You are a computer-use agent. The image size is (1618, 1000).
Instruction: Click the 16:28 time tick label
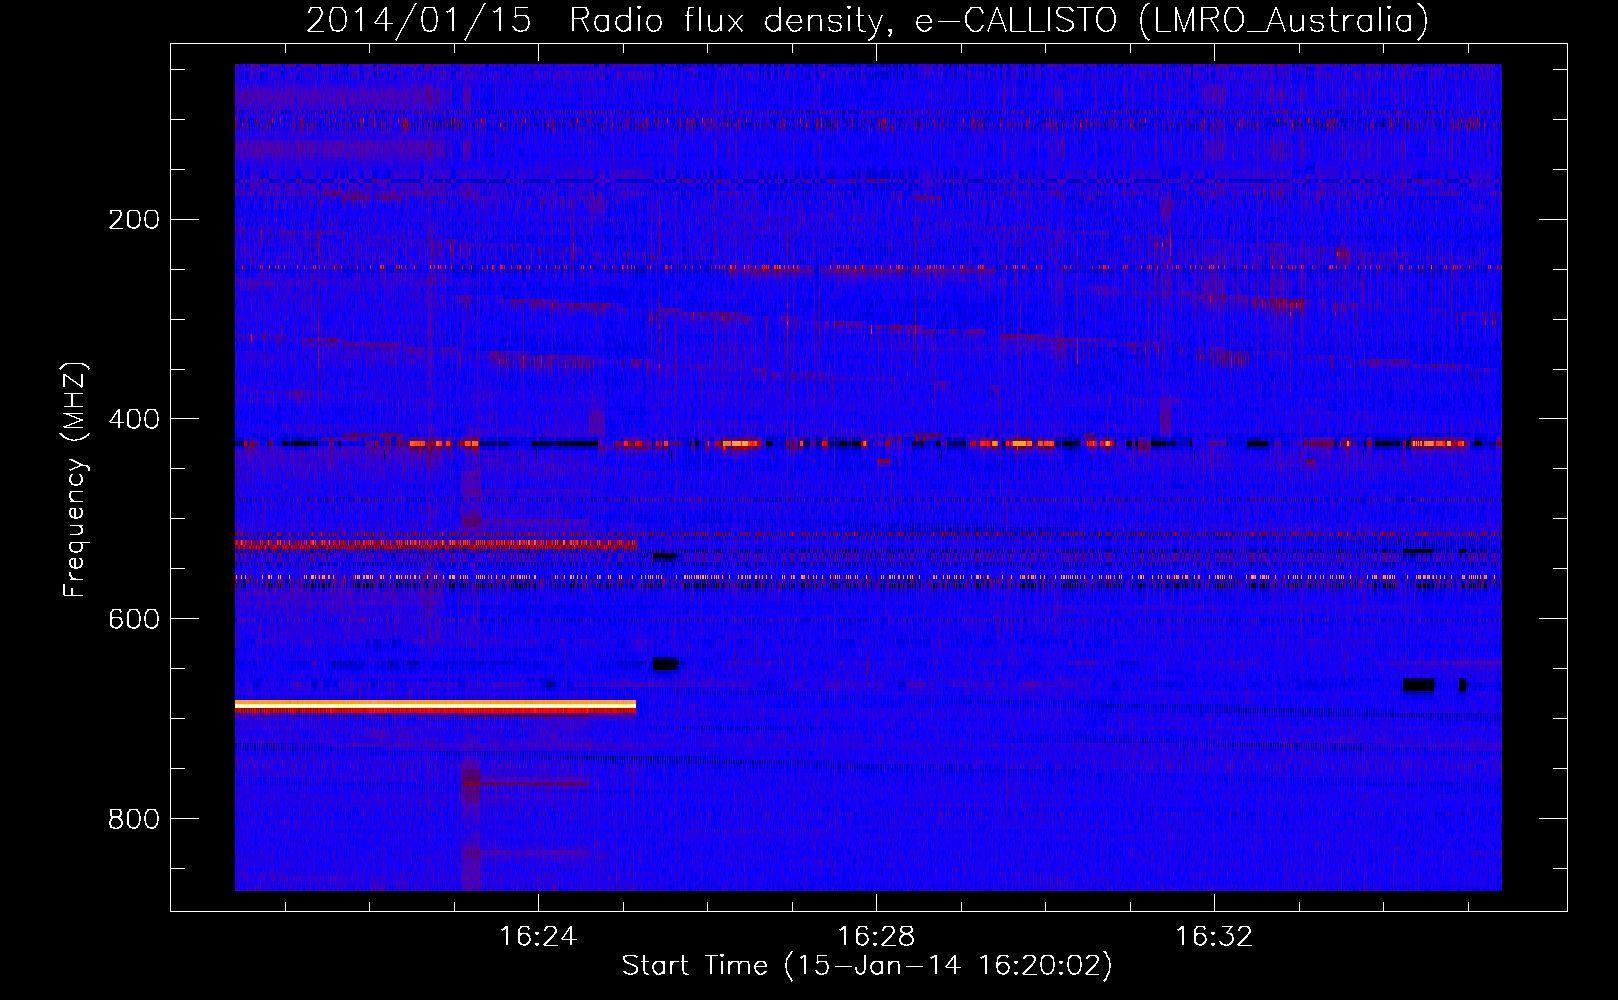tap(876, 937)
